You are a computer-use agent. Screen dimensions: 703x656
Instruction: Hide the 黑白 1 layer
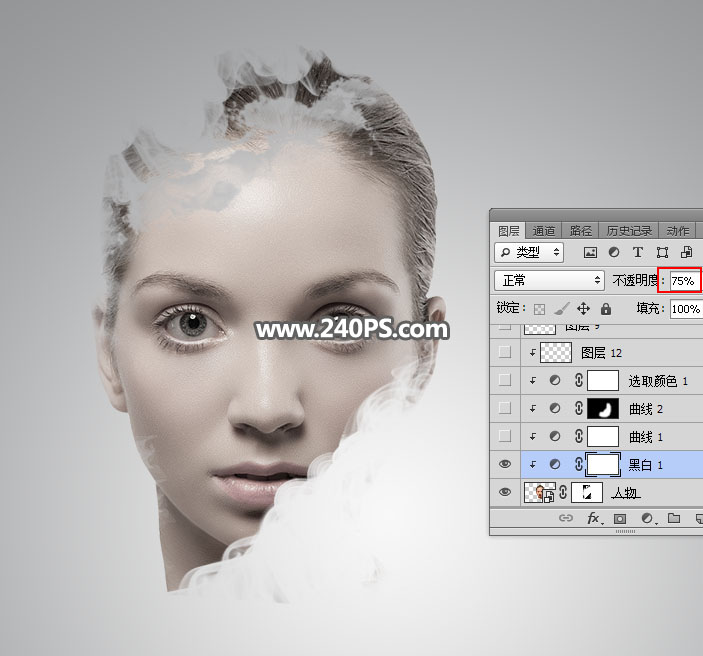click(x=505, y=465)
